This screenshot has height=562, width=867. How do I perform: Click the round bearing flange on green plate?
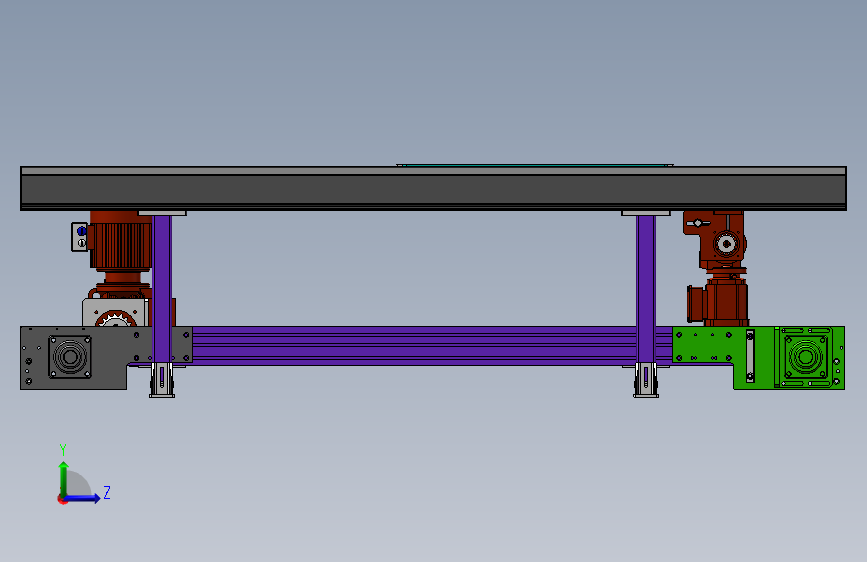[x=805, y=357]
